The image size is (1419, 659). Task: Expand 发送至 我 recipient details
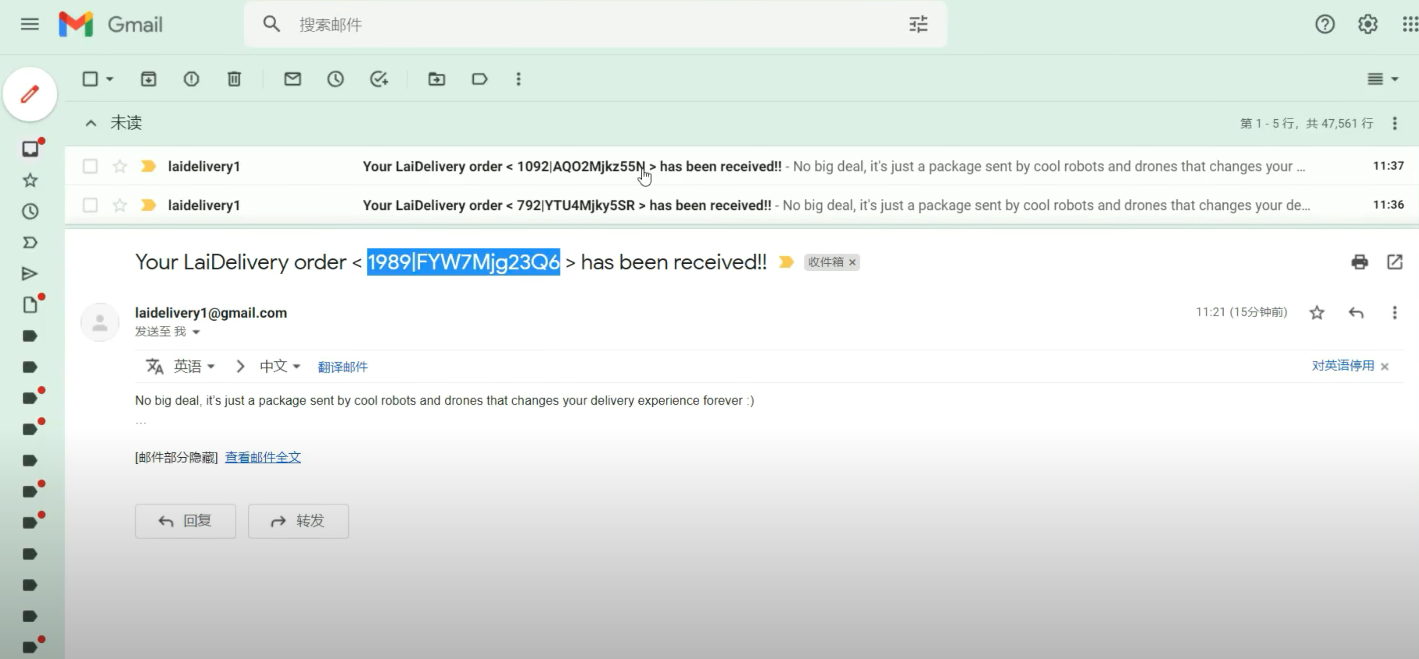click(x=196, y=332)
